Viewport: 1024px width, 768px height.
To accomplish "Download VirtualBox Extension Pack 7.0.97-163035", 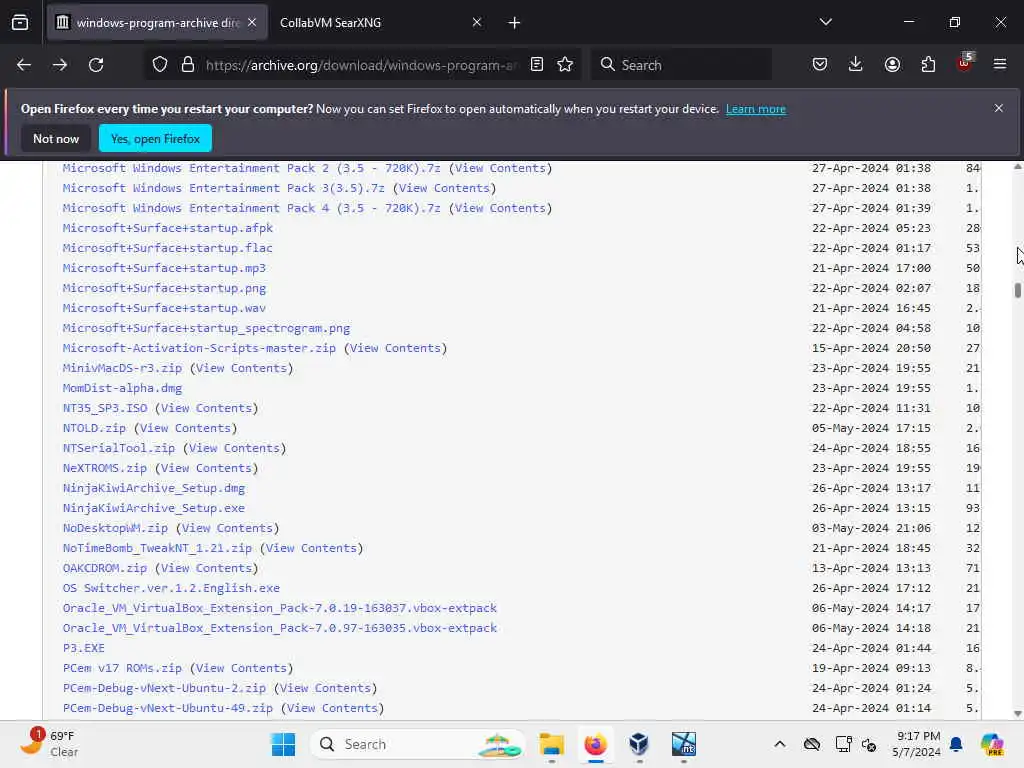I will (x=280, y=628).
